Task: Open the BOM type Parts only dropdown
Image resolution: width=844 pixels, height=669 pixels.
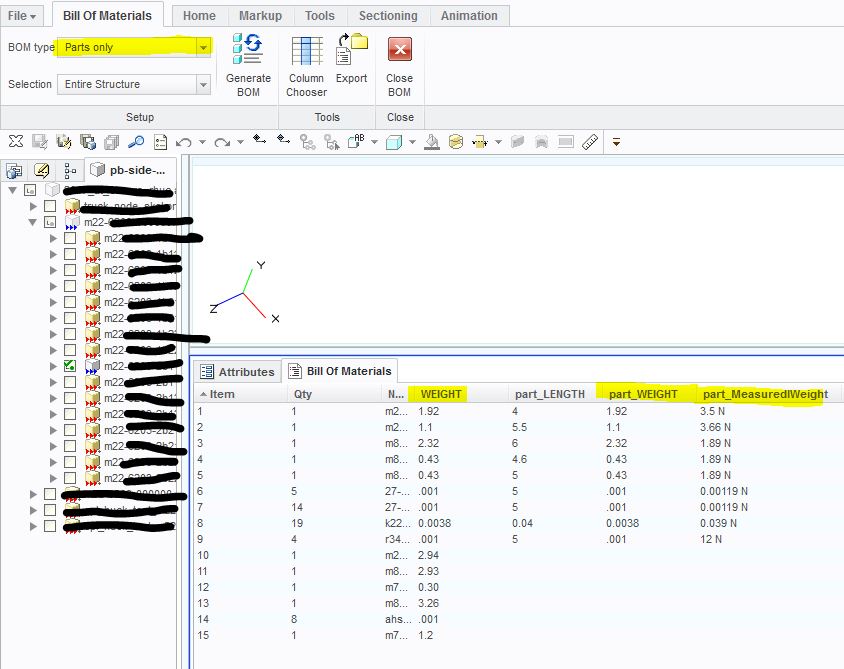Action: coord(203,47)
